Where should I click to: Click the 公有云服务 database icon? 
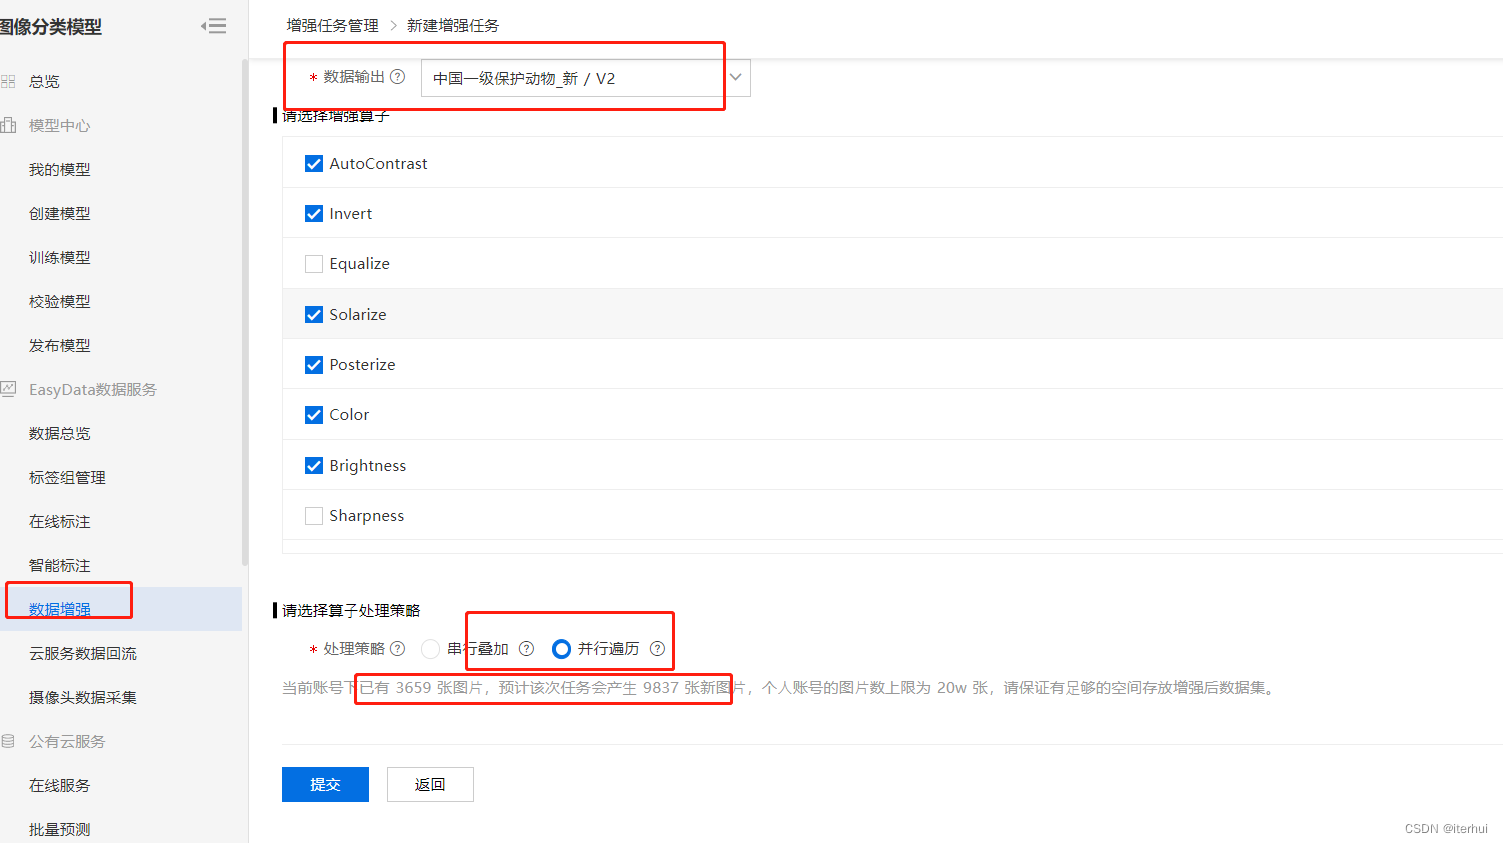[x=8, y=741]
